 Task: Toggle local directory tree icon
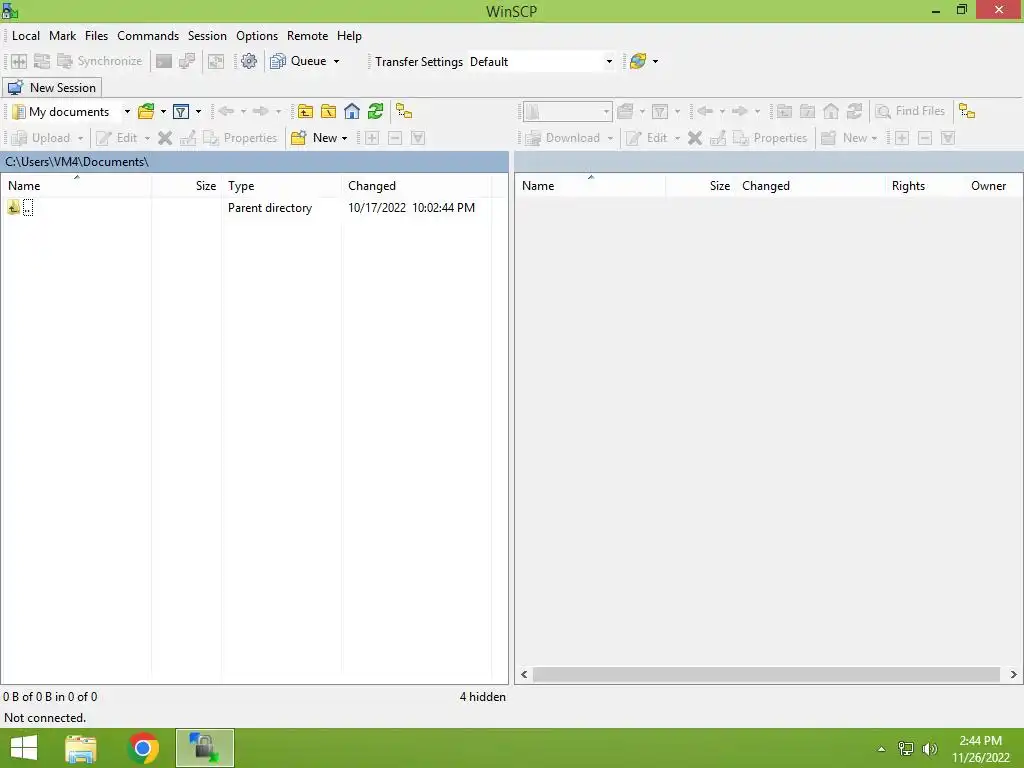[404, 112]
